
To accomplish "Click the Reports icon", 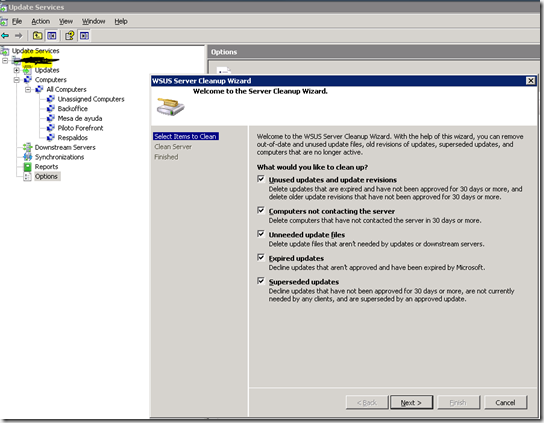I will pyautogui.click(x=27, y=167).
